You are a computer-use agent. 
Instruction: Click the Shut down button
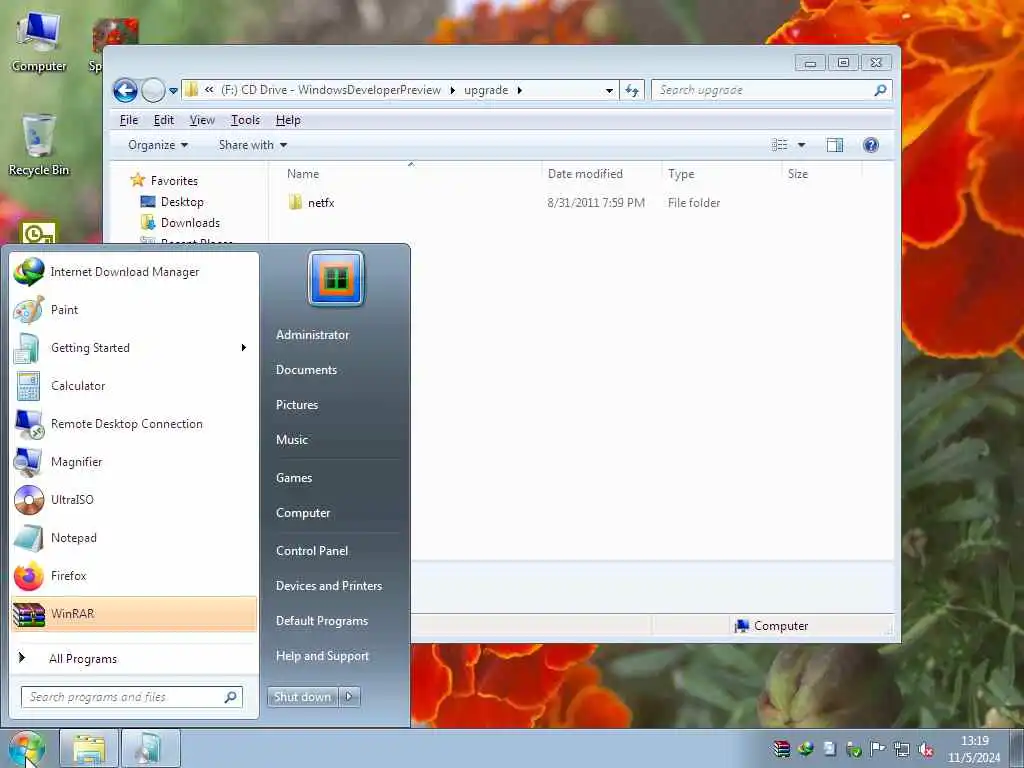pos(303,697)
